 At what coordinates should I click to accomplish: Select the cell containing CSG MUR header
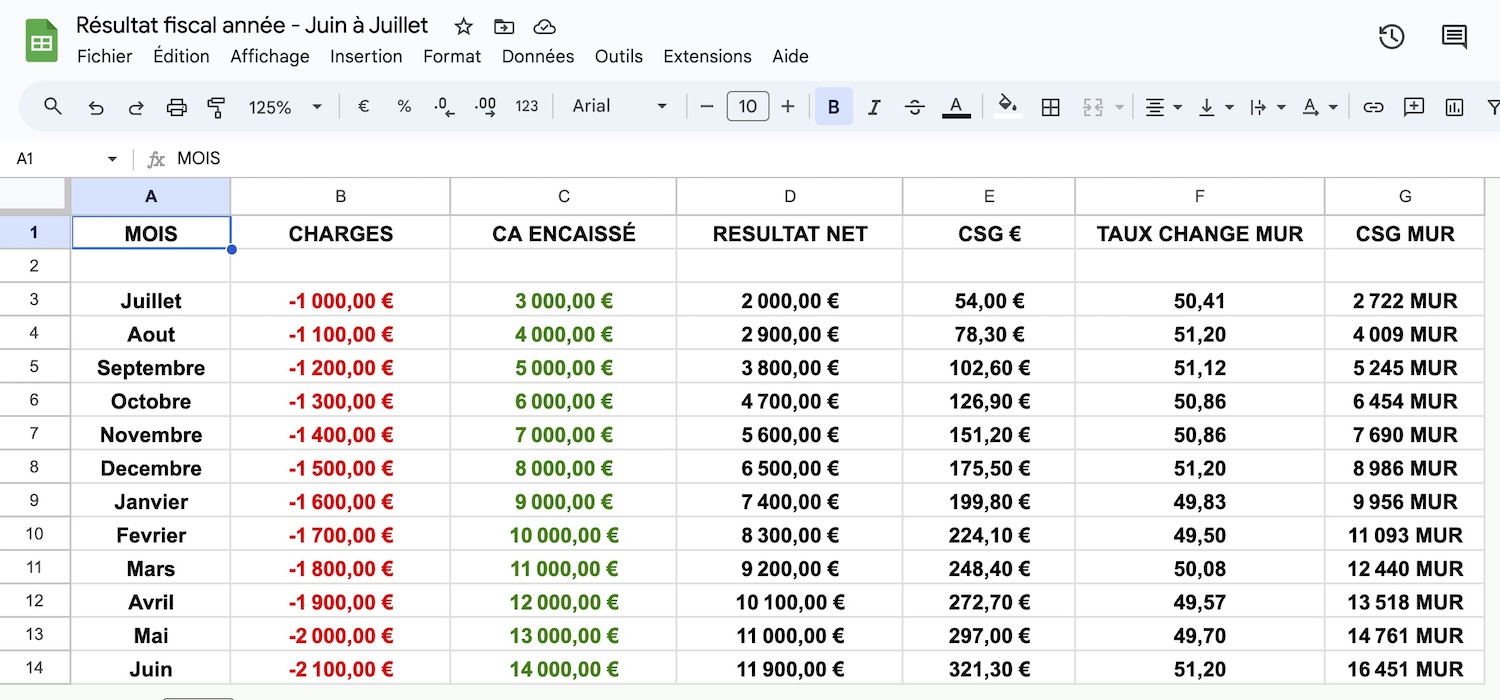tap(1404, 233)
